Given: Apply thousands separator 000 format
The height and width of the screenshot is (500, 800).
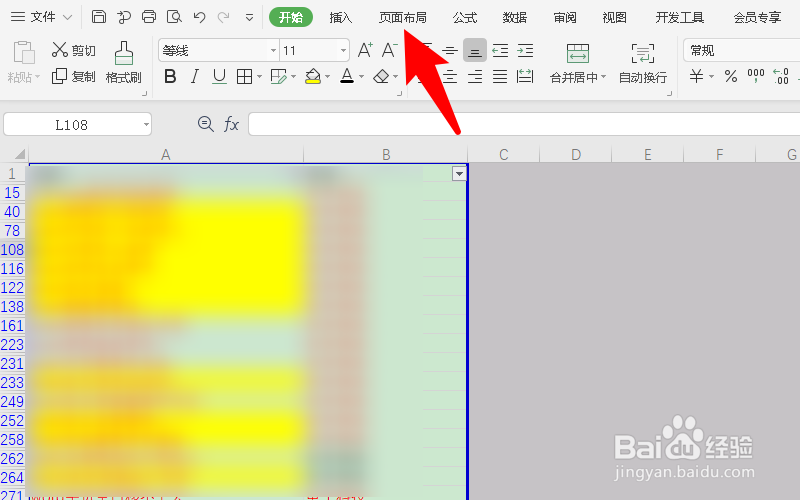Looking at the screenshot, I should pos(756,76).
